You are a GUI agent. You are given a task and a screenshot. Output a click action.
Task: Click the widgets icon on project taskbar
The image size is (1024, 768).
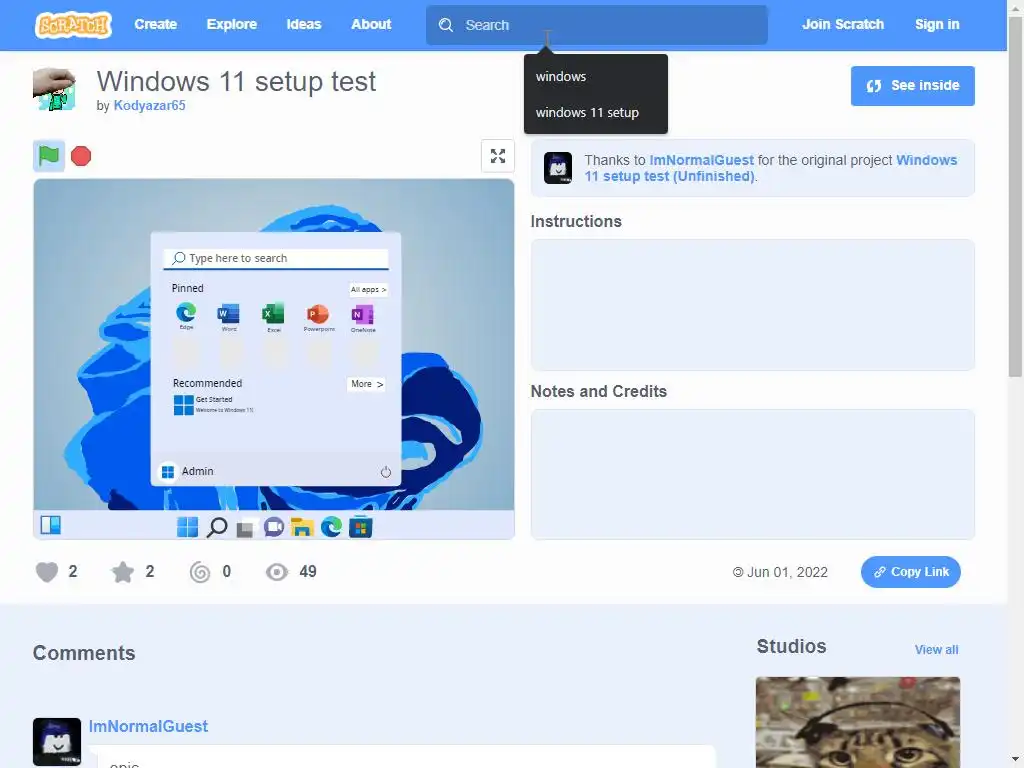click(51, 525)
